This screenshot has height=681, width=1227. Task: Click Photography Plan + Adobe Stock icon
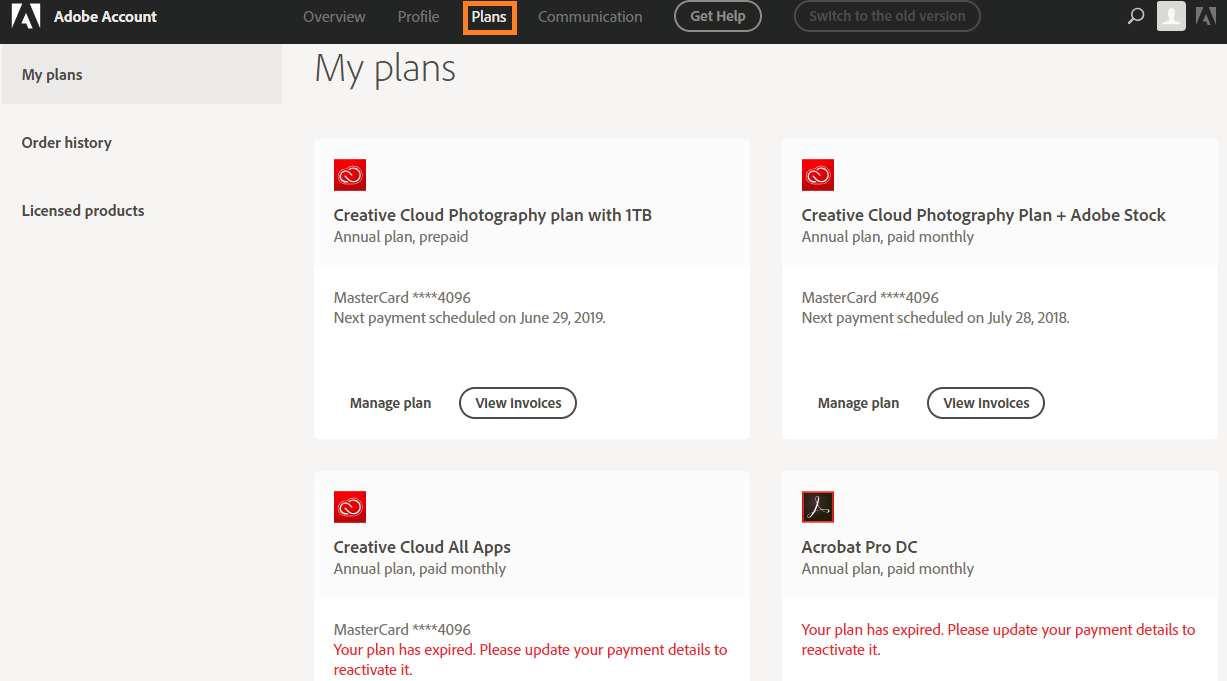pos(818,175)
